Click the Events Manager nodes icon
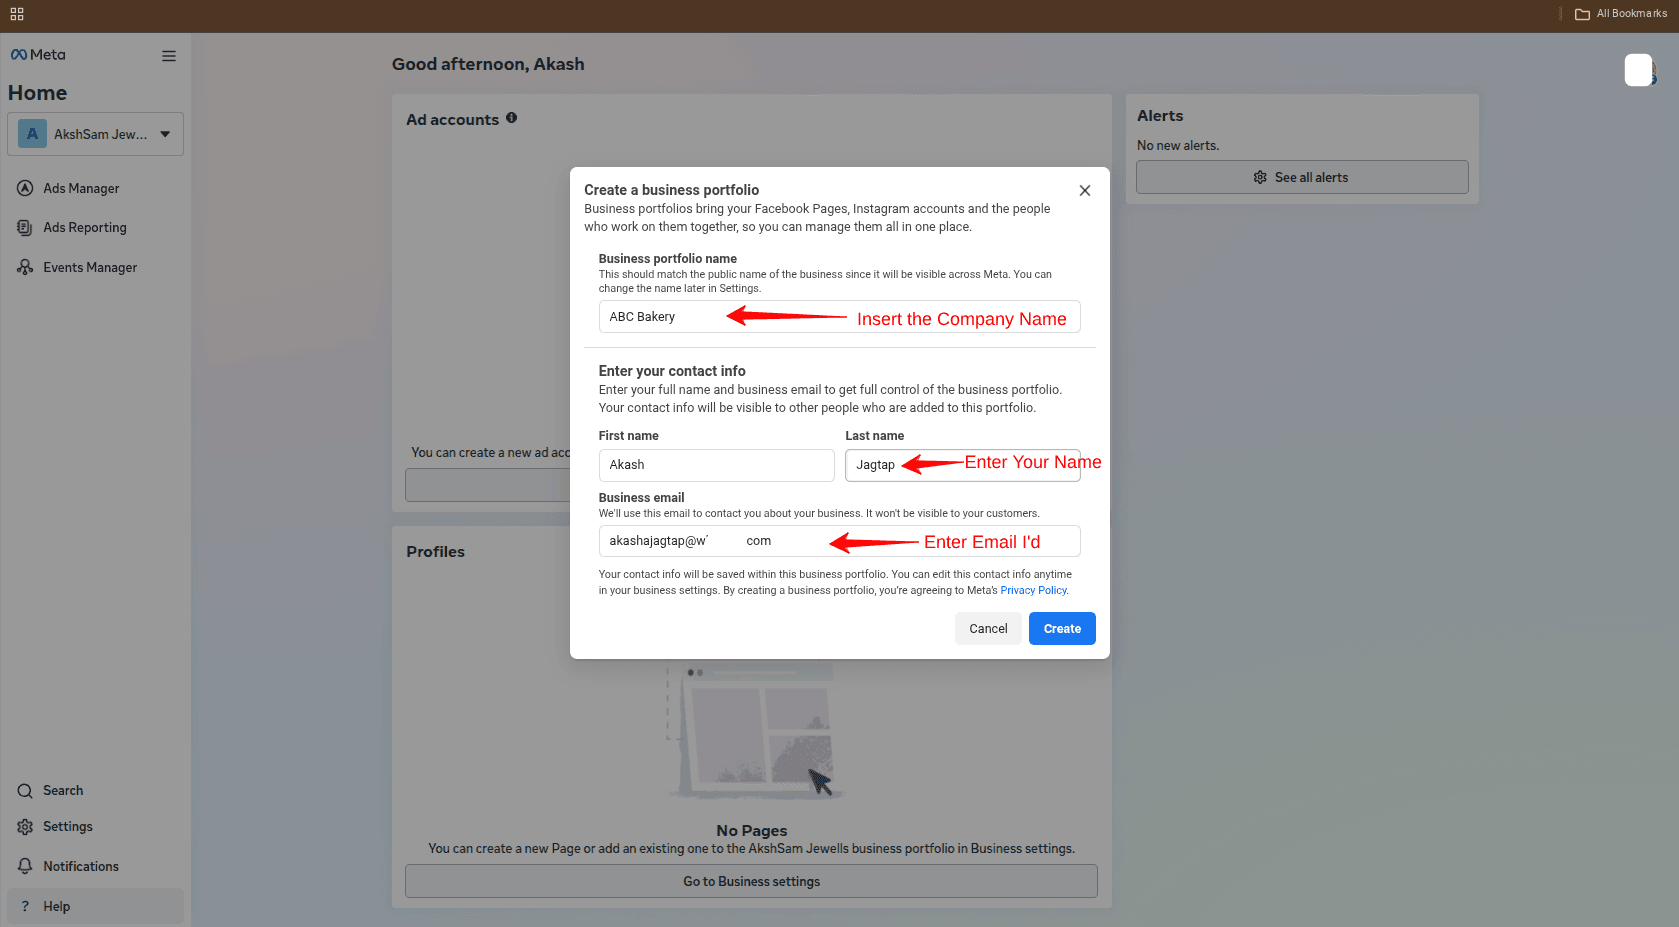The height and width of the screenshot is (927, 1679). point(25,267)
